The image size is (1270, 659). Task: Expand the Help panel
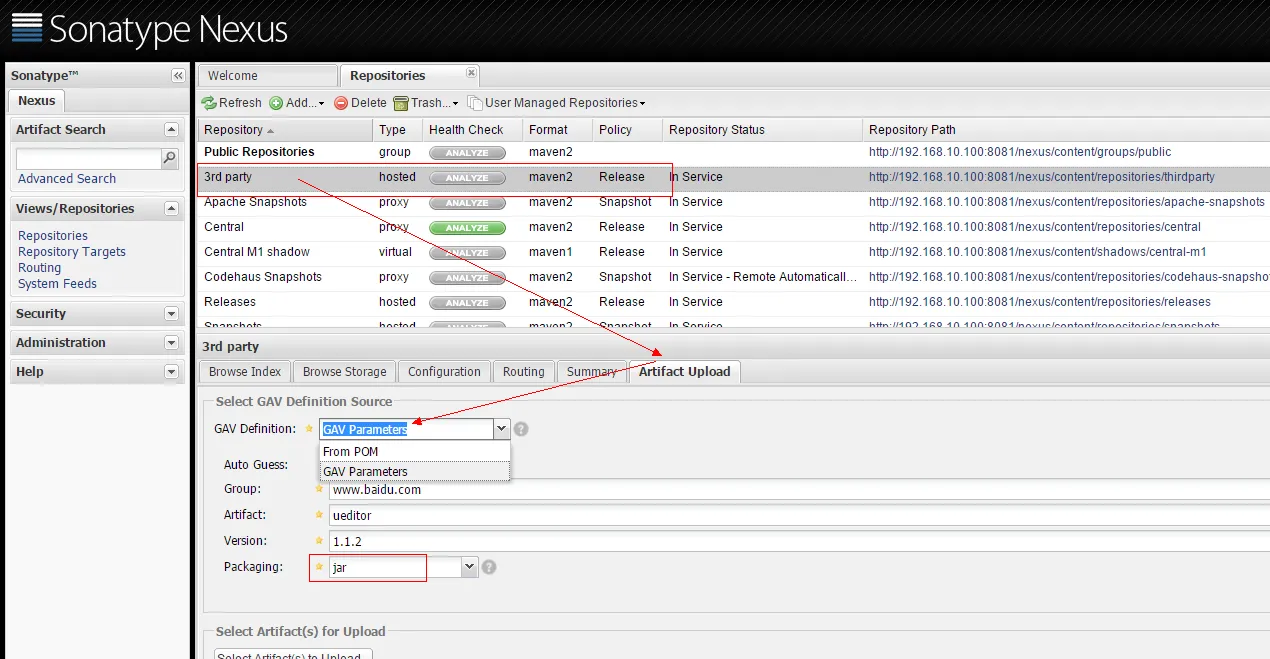pyautogui.click(x=171, y=372)
